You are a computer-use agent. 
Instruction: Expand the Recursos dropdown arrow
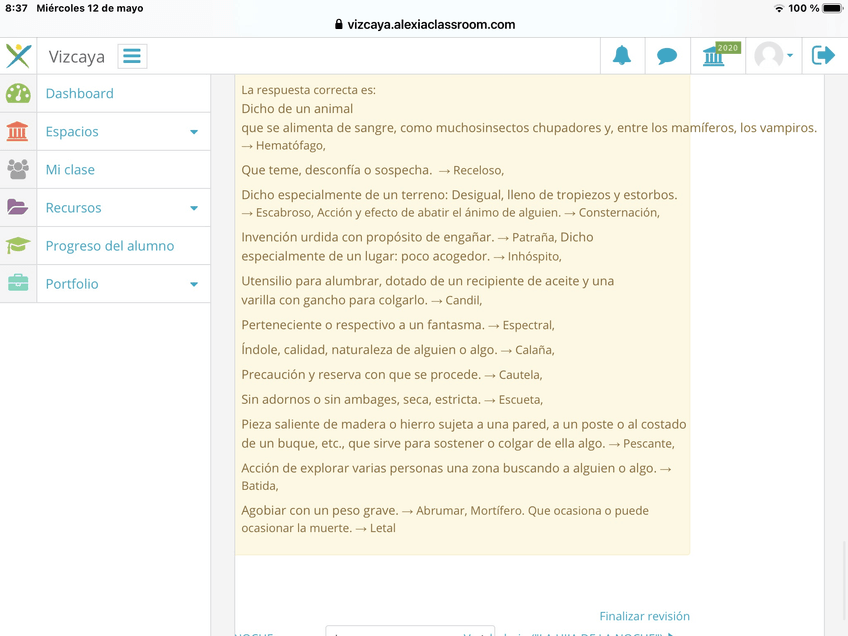click(194, 208)
